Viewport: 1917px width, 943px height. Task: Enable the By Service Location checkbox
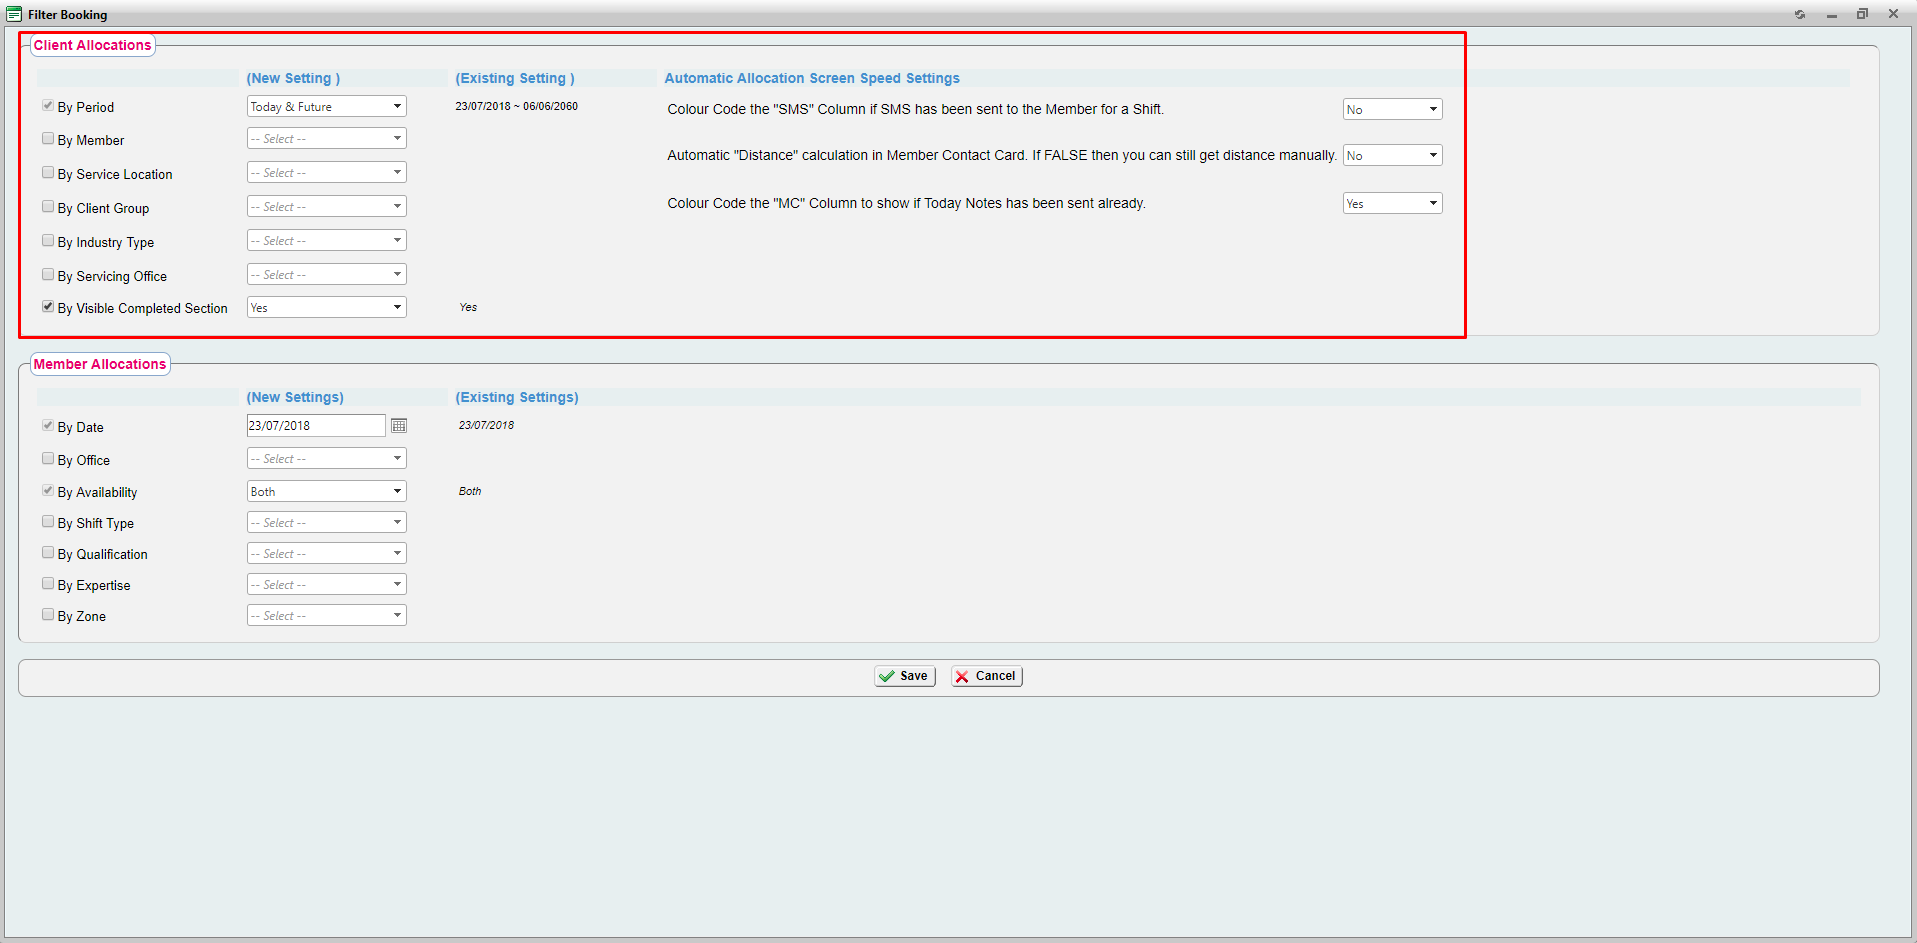[x=48, y=173]
